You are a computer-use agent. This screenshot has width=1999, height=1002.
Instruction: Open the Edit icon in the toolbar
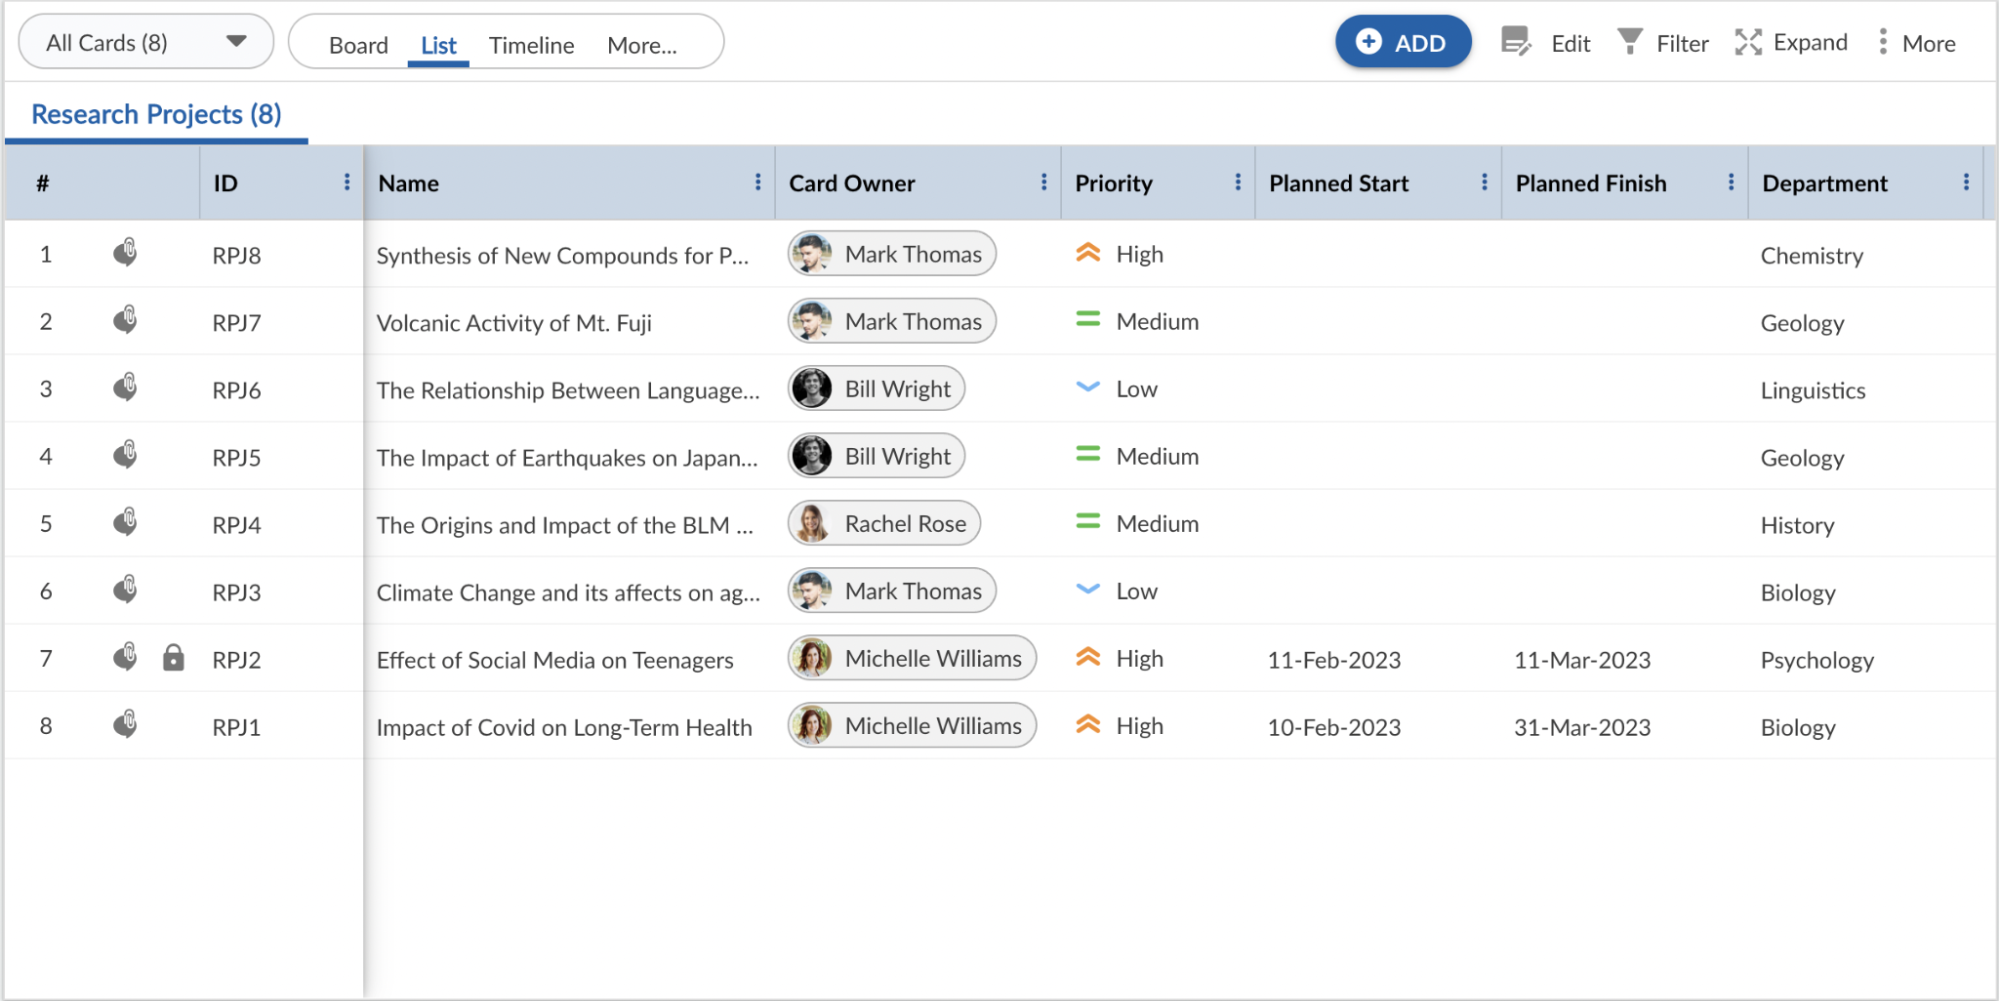(1514, 42)
